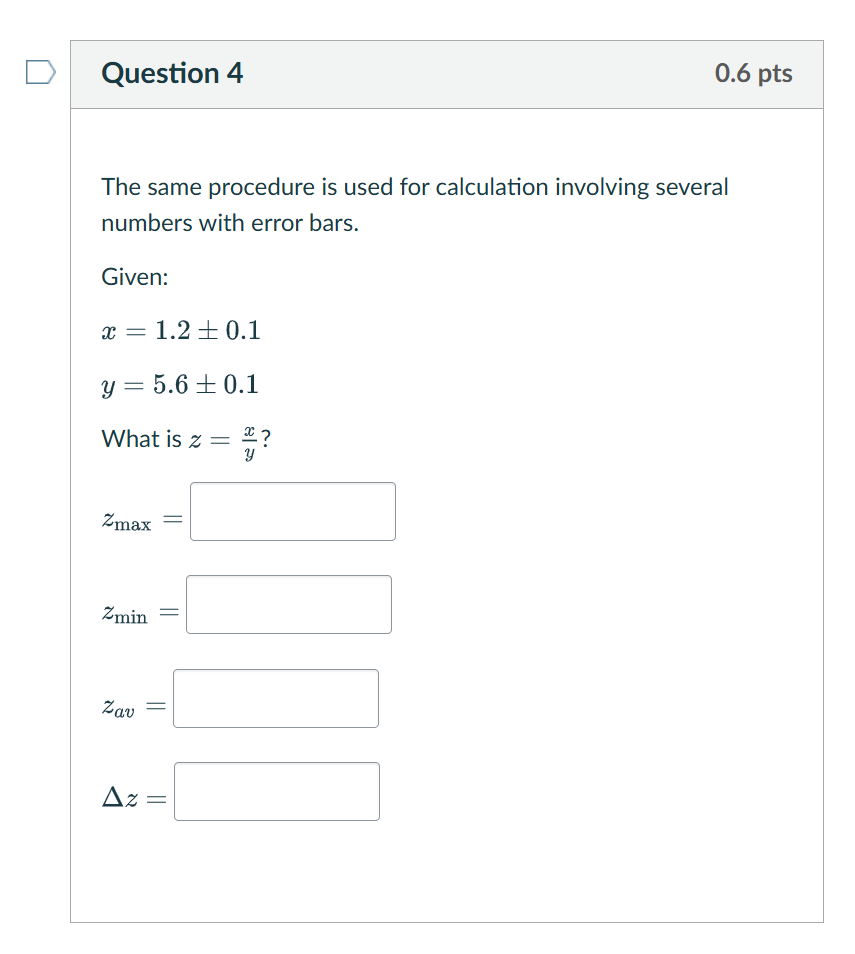Click the 0.6 pts label
The height and width of the screenshot is (954, 855).
click(x=754, y=73)
